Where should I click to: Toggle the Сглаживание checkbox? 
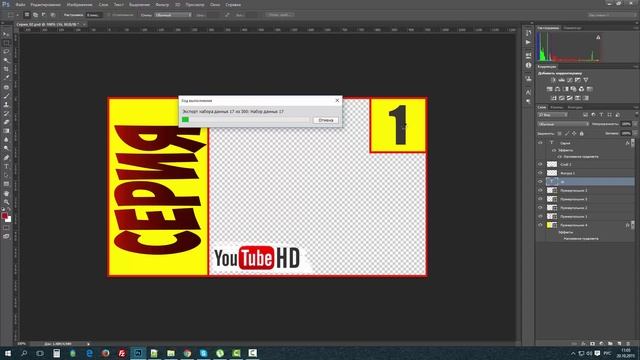(109, 15)
